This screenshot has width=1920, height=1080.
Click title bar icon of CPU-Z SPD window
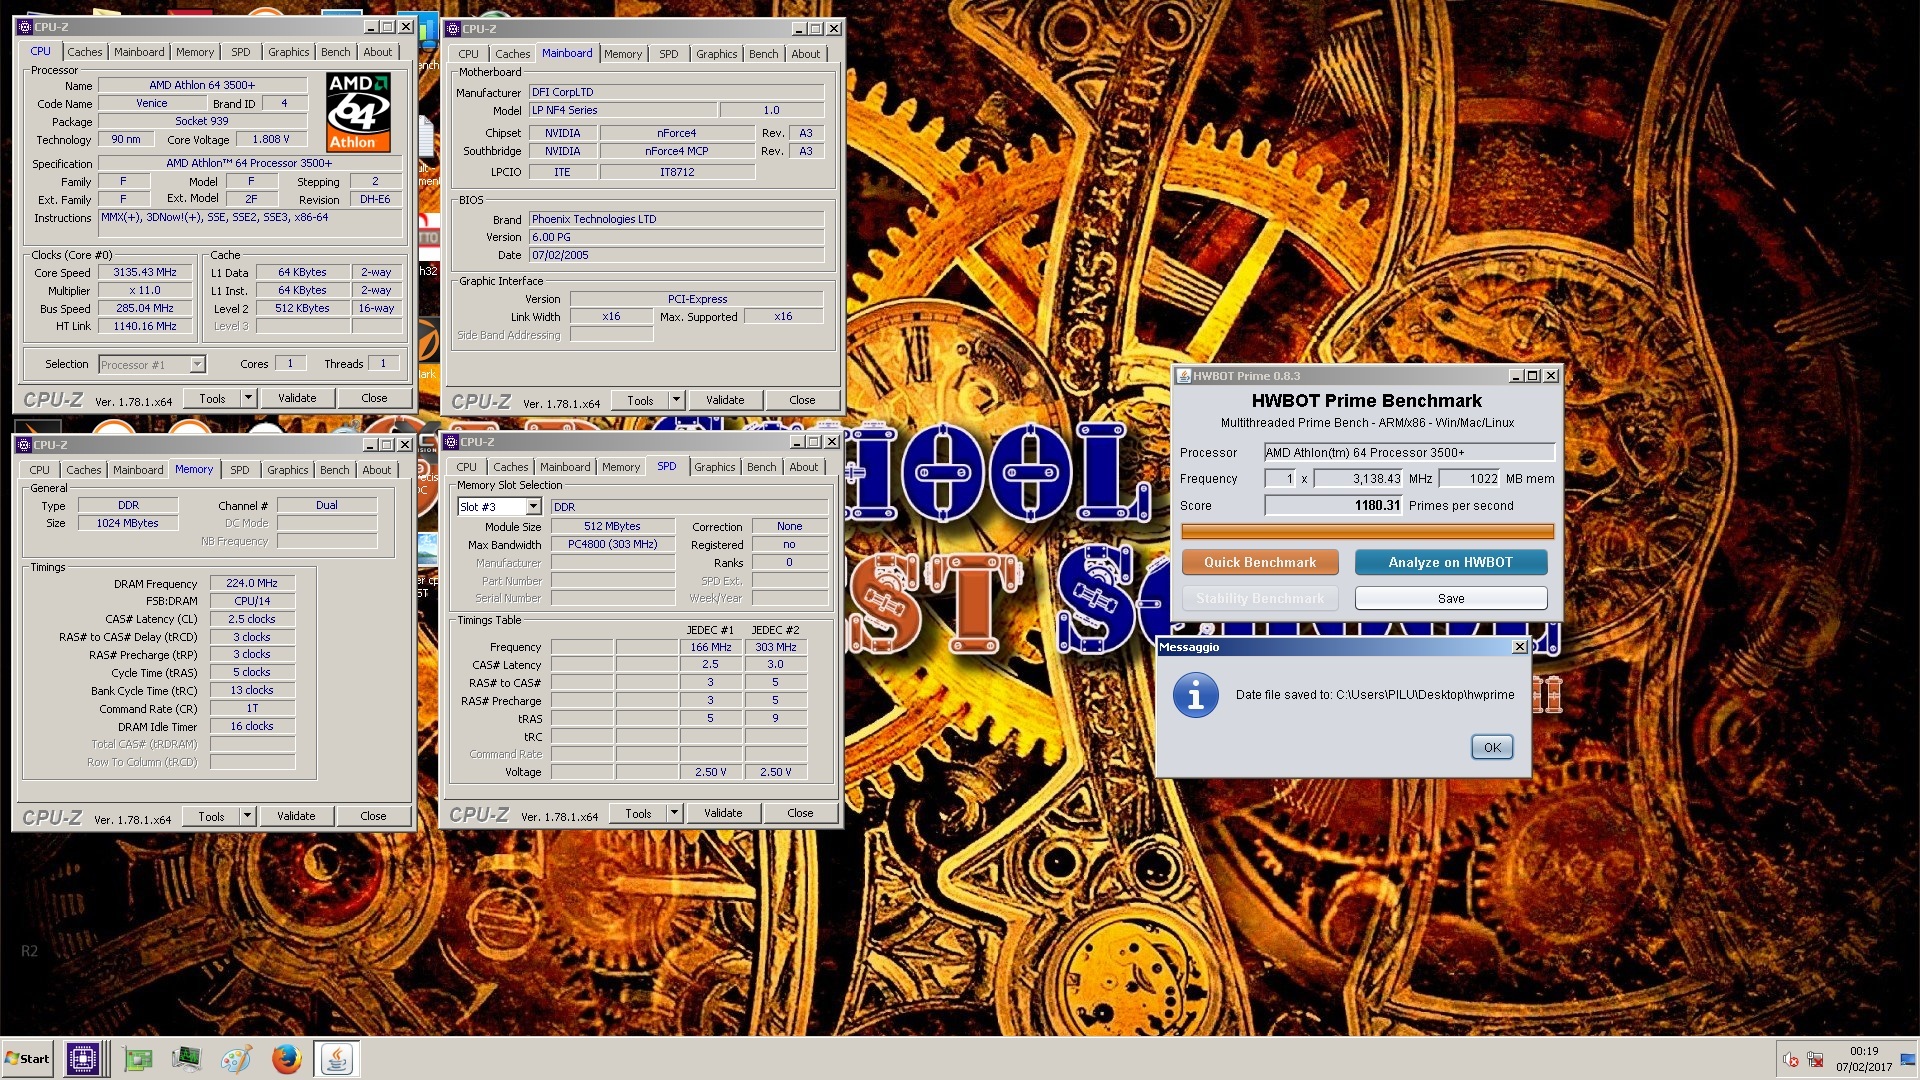(451, 442)
